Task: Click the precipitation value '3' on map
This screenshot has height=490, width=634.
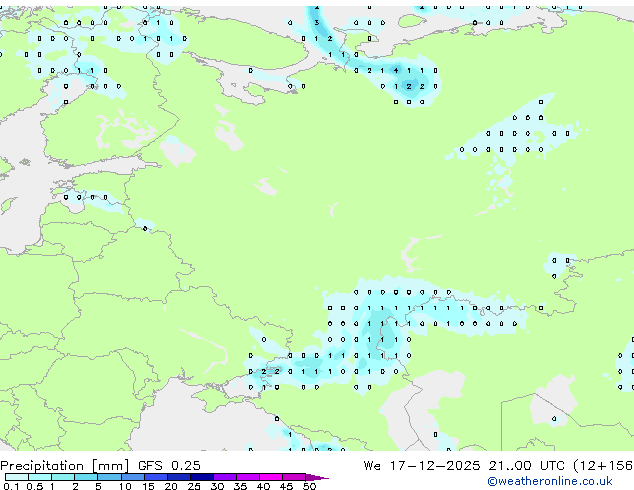Action: [x=317, y=23]
